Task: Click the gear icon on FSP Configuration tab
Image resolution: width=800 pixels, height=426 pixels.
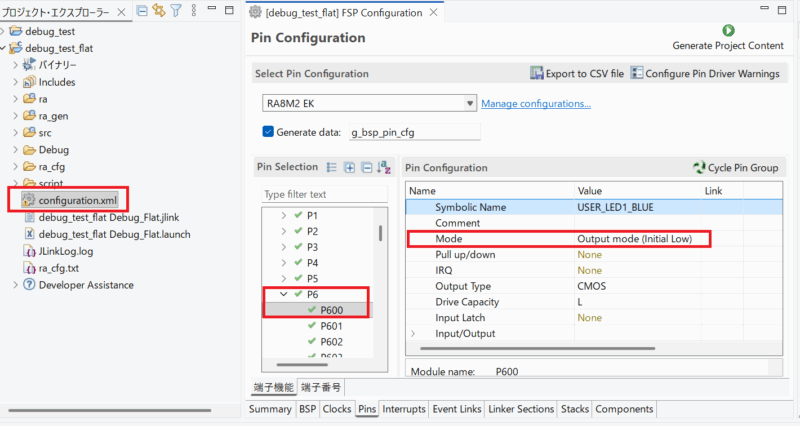Action: (x=255, y=12)
